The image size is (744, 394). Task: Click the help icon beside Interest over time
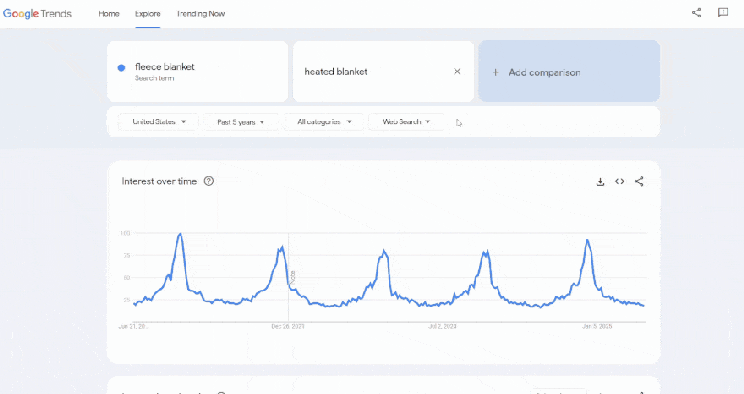pyautogui.click(x=209, y=181)
